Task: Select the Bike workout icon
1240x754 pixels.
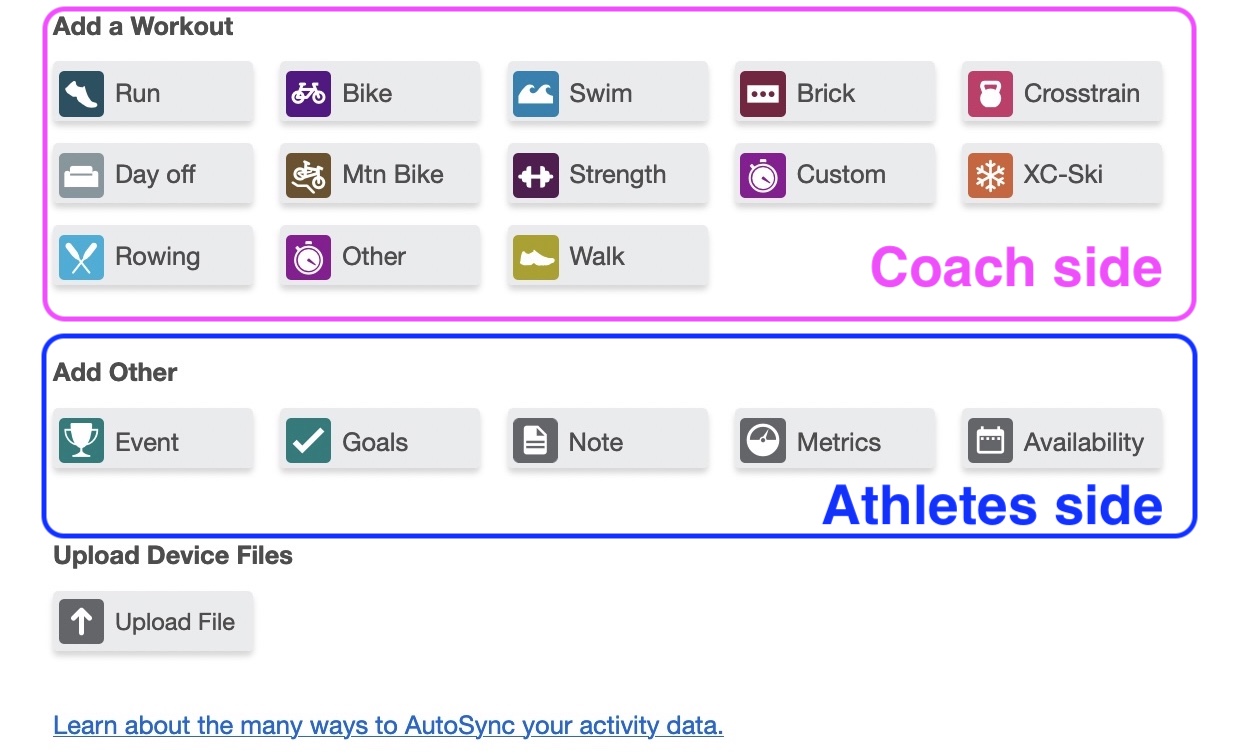Action: coord(308,94)
